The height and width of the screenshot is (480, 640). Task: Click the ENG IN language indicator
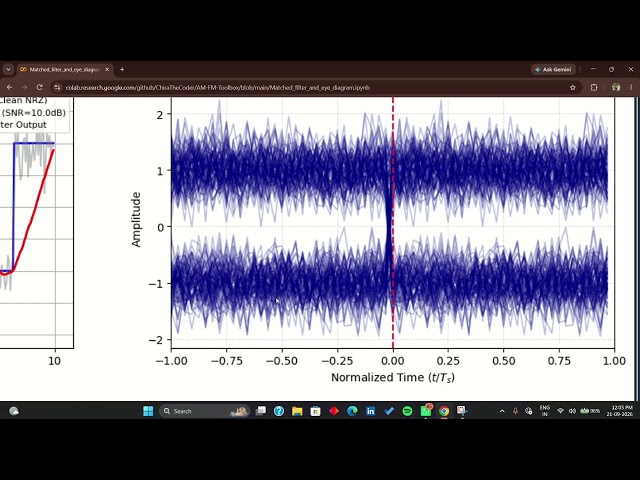544,411
